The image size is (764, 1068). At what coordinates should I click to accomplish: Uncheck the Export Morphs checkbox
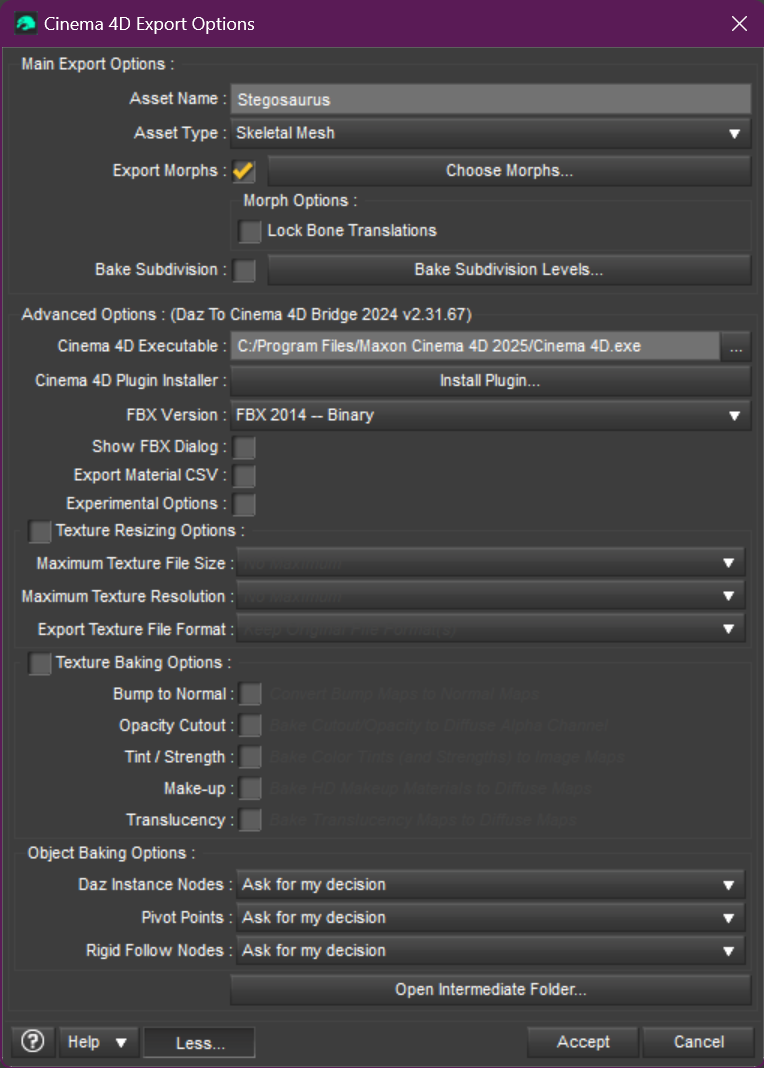(244, 171)
